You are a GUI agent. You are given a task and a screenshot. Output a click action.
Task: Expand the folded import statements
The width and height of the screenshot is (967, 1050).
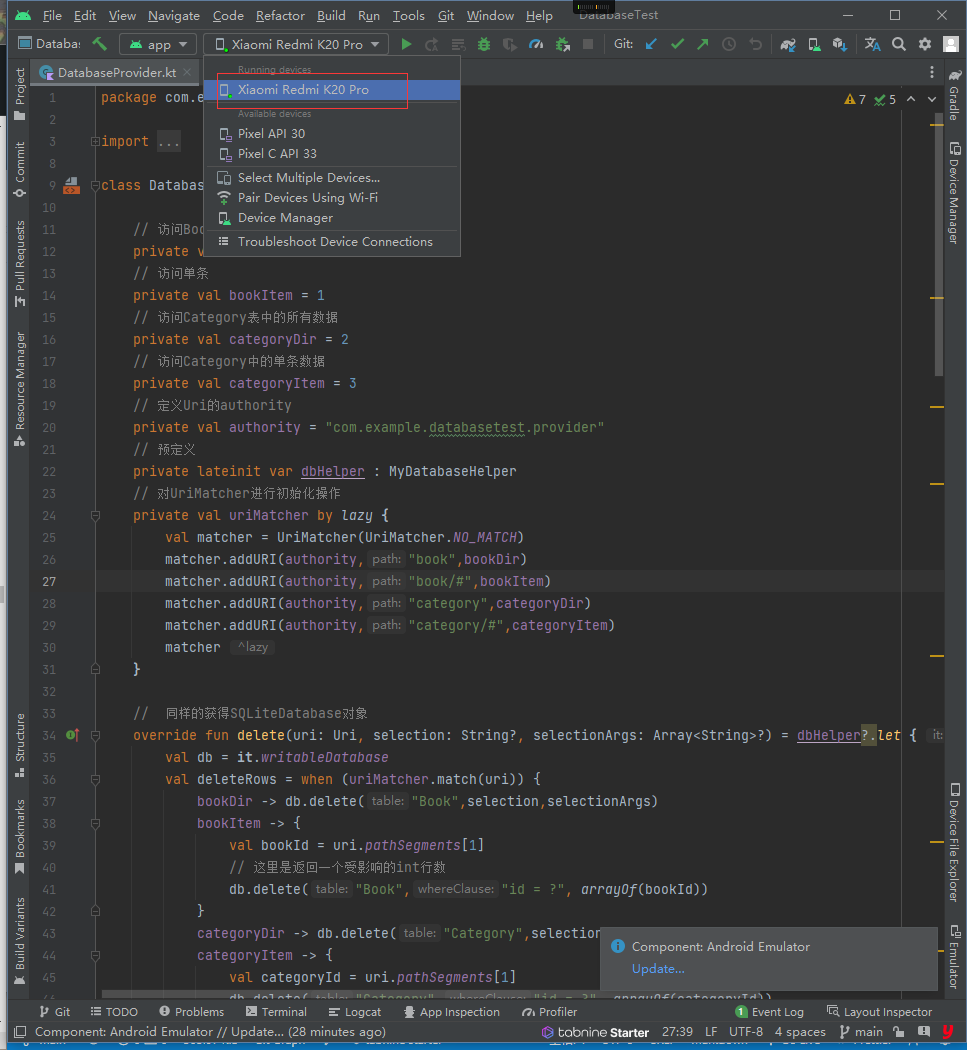click(x=95, y=142)
